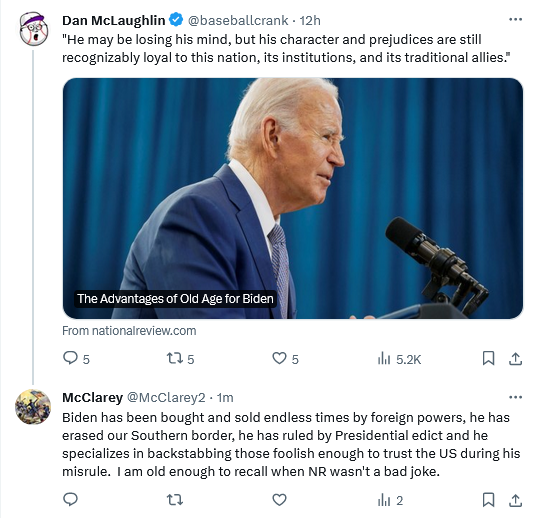Share McClarey's reply
Viewport: 535px width, 518px height.
[515, 500]
